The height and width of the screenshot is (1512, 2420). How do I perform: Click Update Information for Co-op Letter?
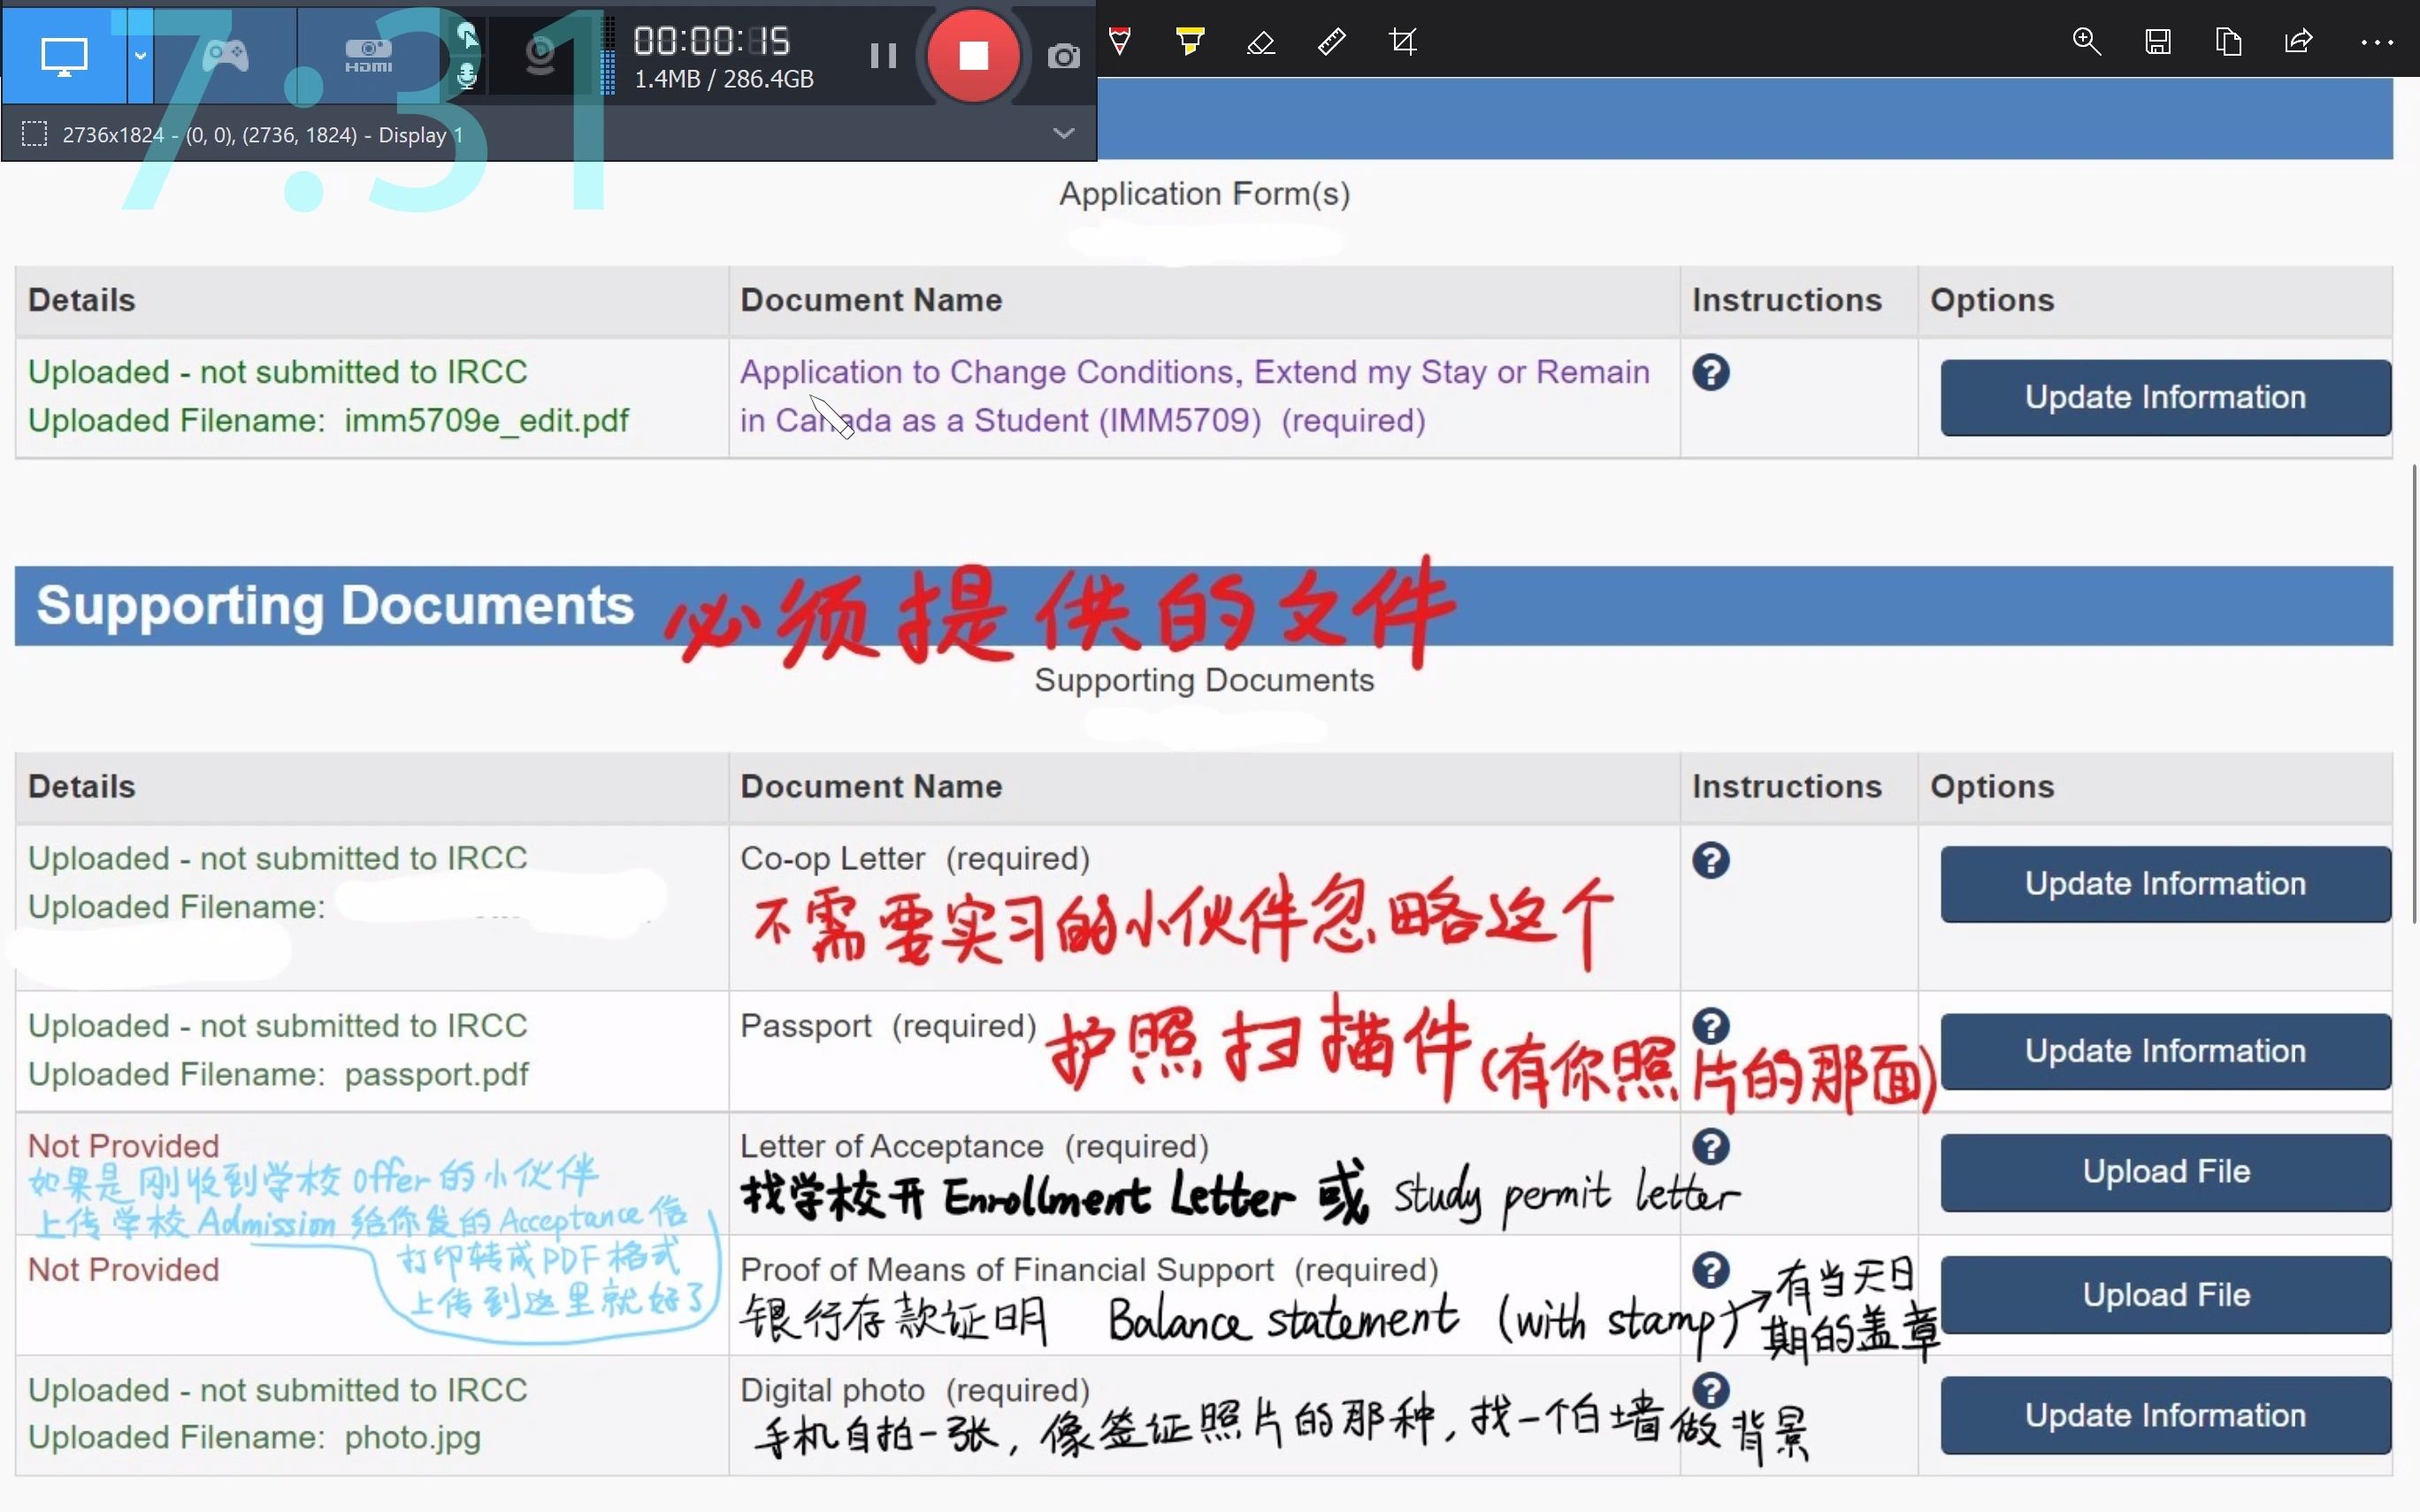[2165, 884]
